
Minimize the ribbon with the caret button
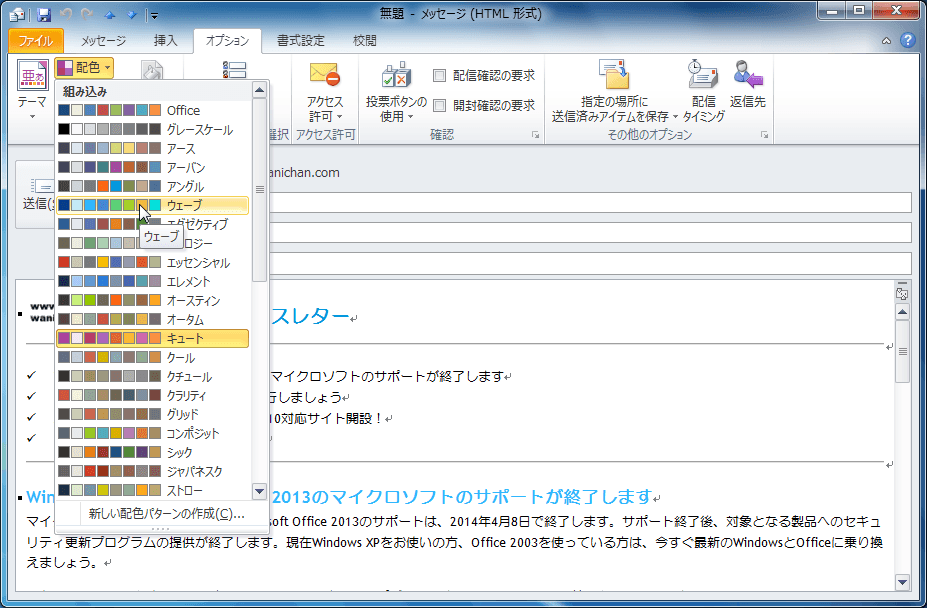tap(886, 41)
